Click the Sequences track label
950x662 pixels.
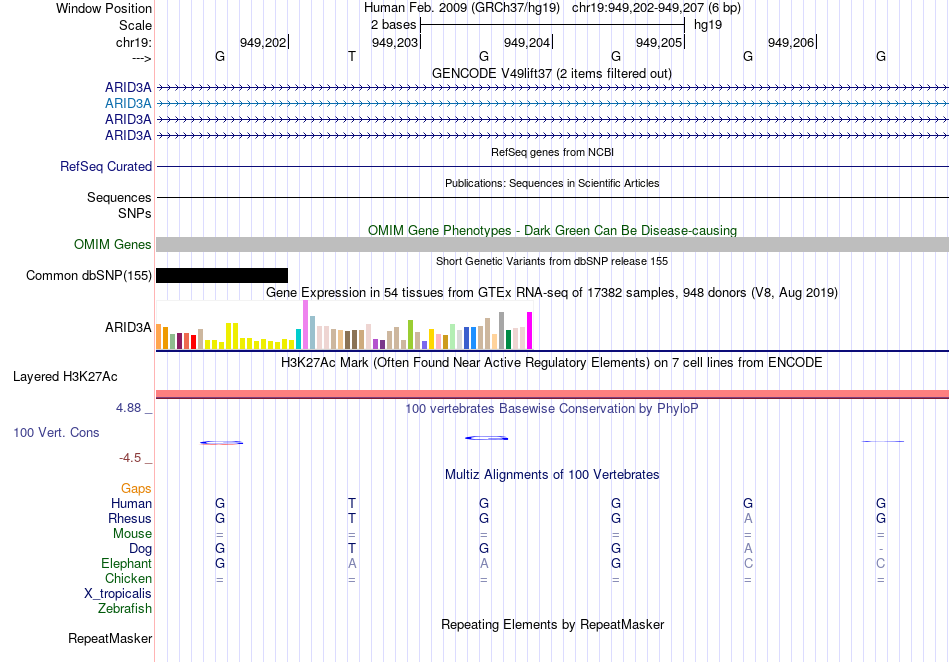click(x=119, y=198)
